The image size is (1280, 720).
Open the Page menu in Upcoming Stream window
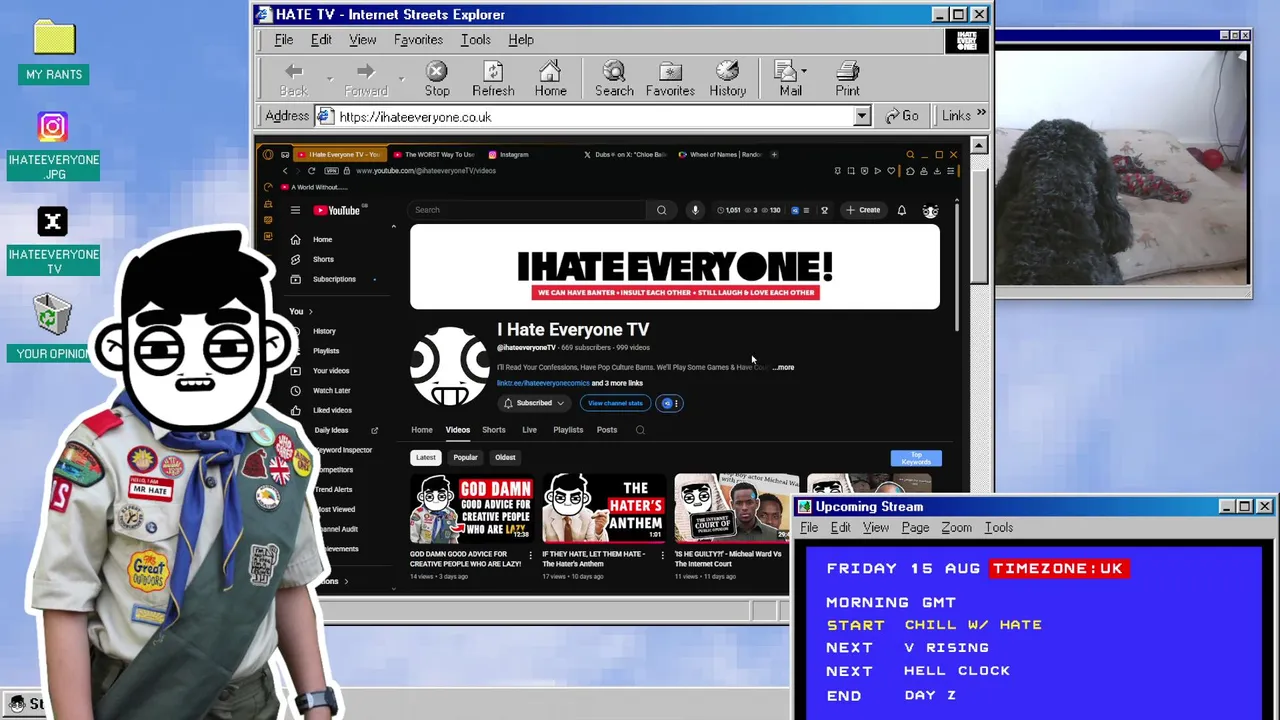click(x=915, y=528)
